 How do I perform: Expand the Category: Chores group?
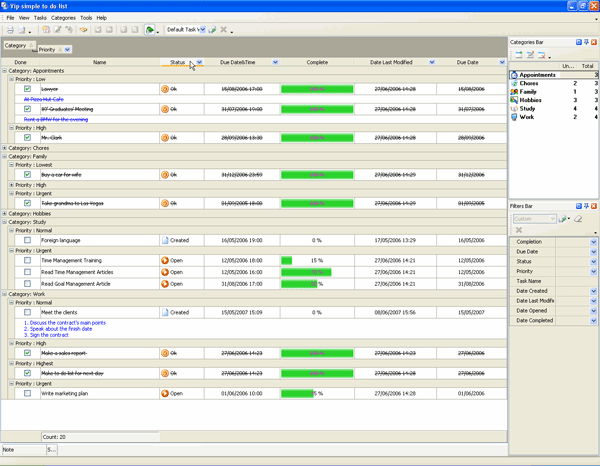pyautogui.click(x=5, y=148)
